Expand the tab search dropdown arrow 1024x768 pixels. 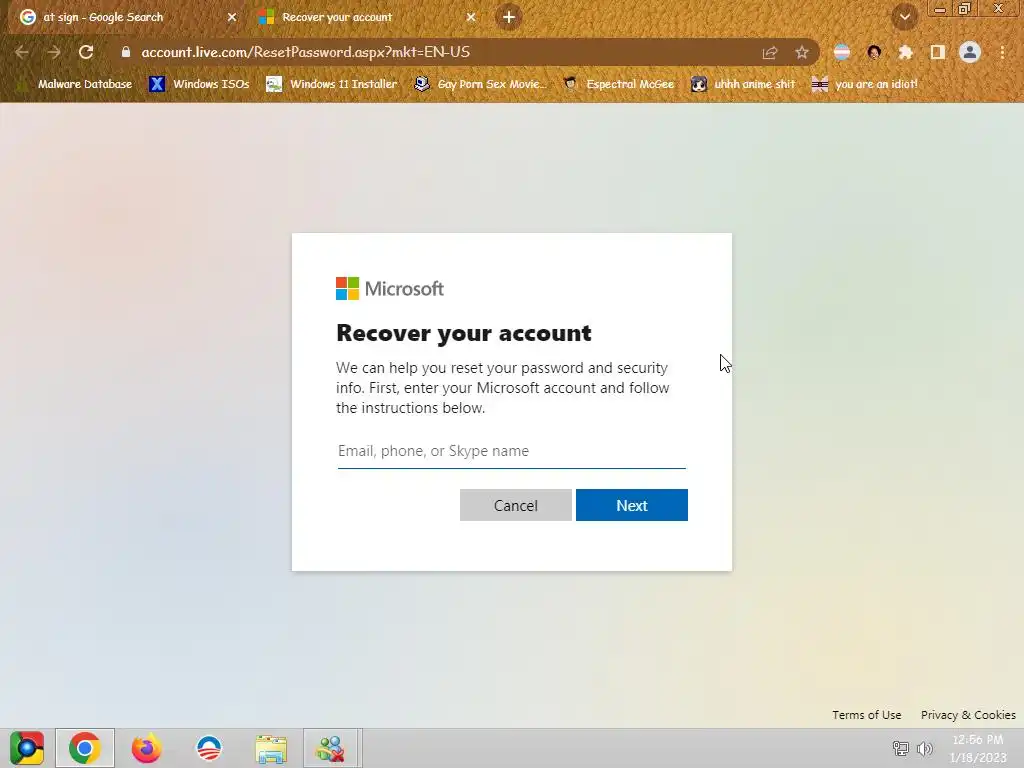(x=905, y=17)
